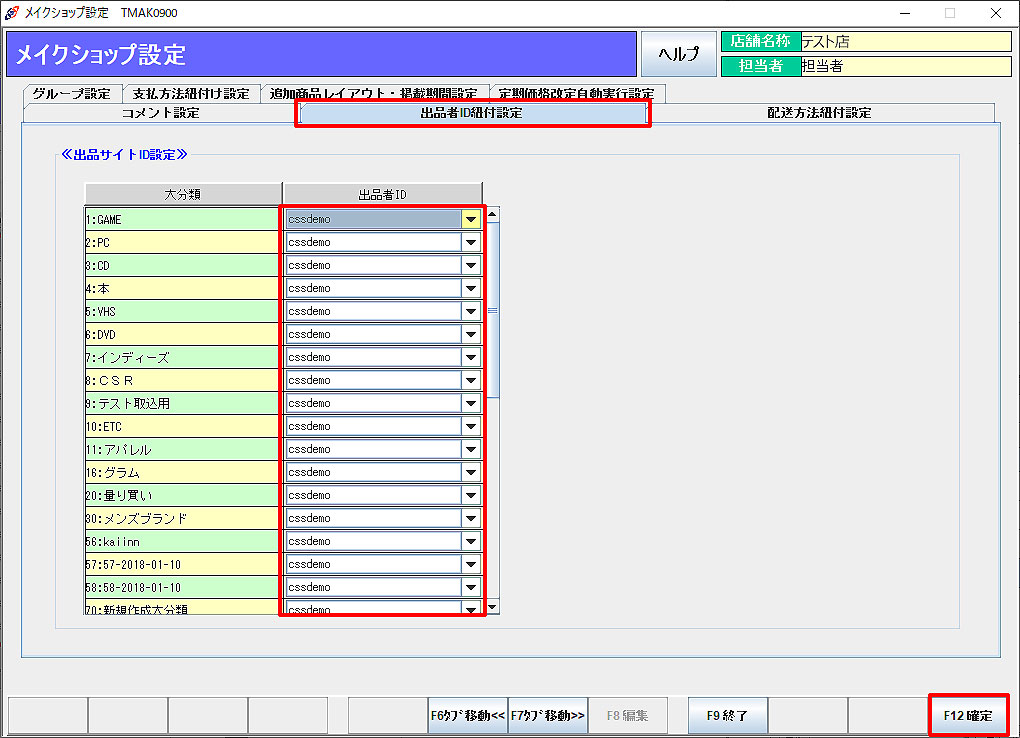Select the コメント設定 tab

click(x=160, y=113)
